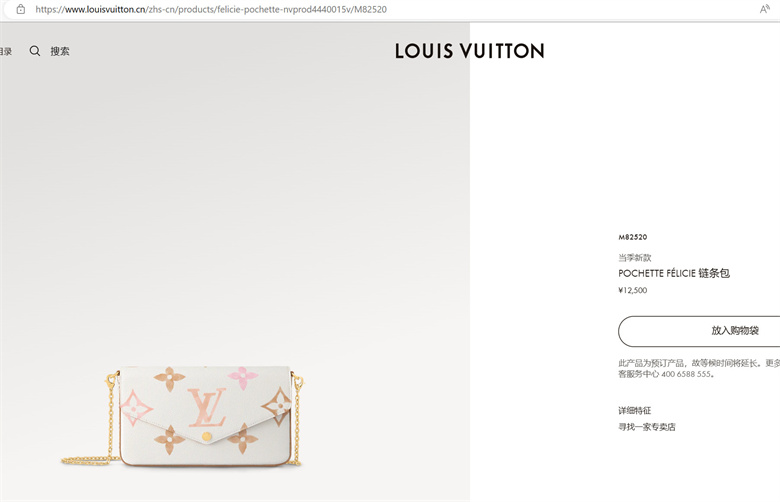Open the 目录 menu
Viewport: 780px width, 502px height.
tap(6, 51)
